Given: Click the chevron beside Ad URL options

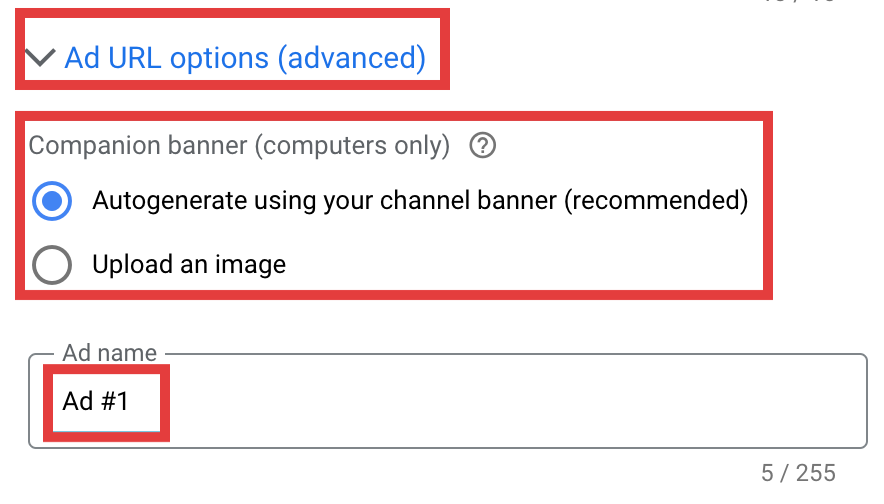Looking at the screenshot, I should tap(41, 57).
